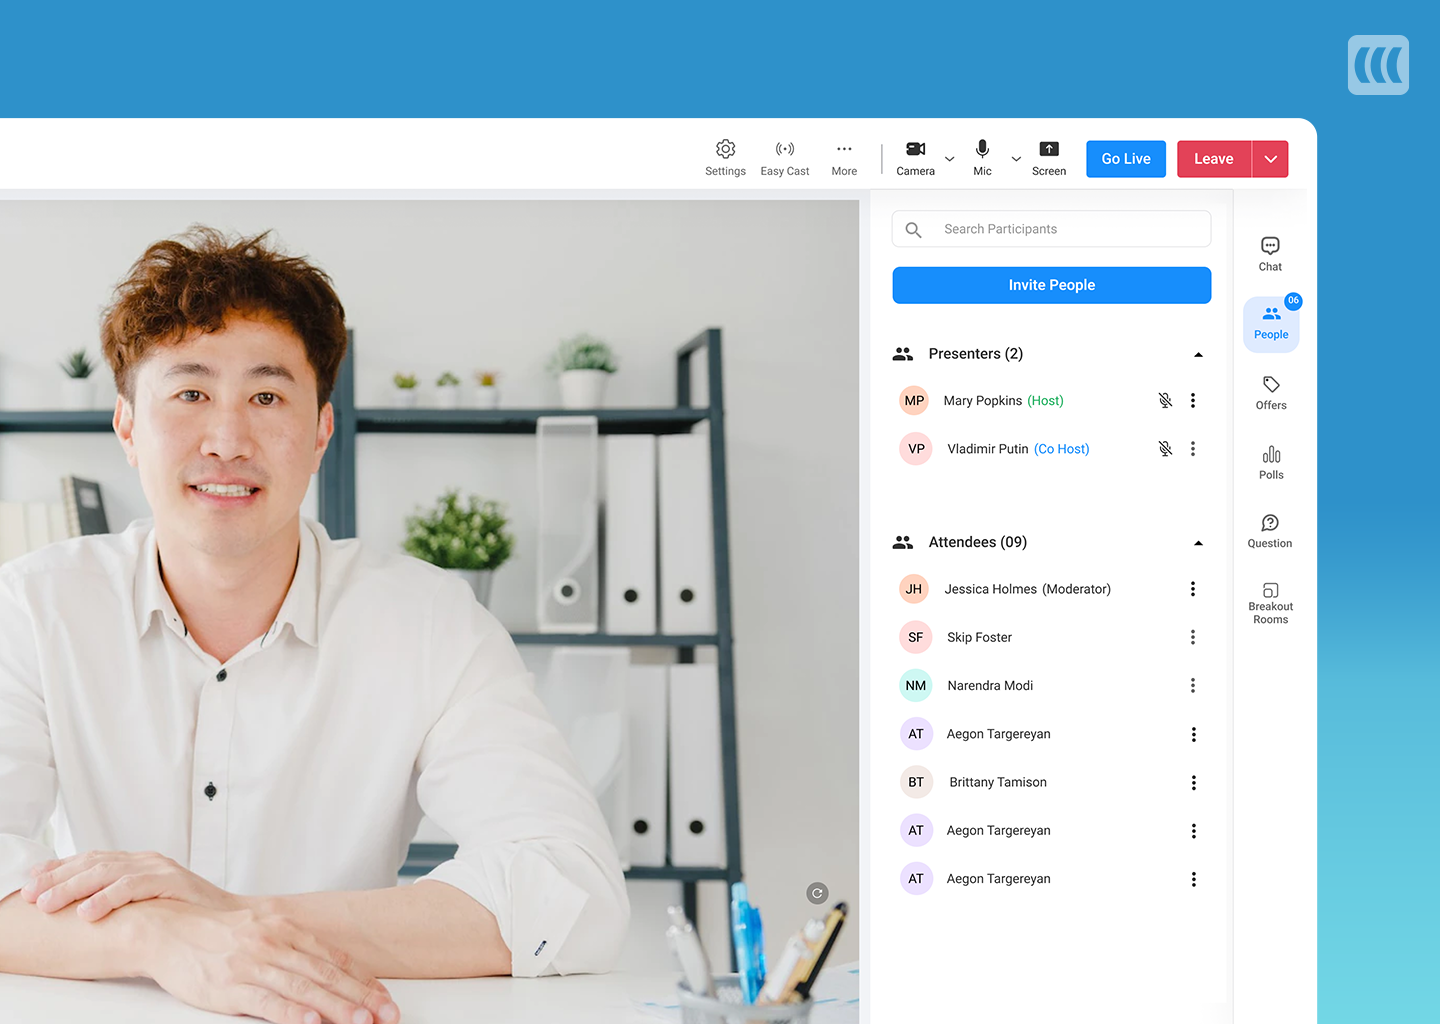Unmute Vladimir Putin microphone

click(1165, 449)
